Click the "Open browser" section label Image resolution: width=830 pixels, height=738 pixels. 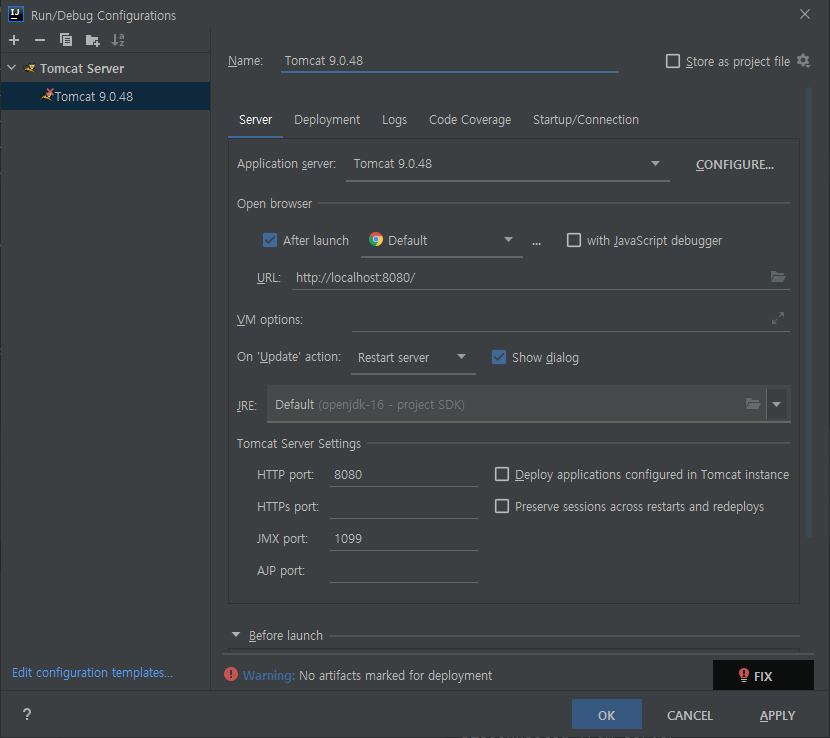[274, 204]
